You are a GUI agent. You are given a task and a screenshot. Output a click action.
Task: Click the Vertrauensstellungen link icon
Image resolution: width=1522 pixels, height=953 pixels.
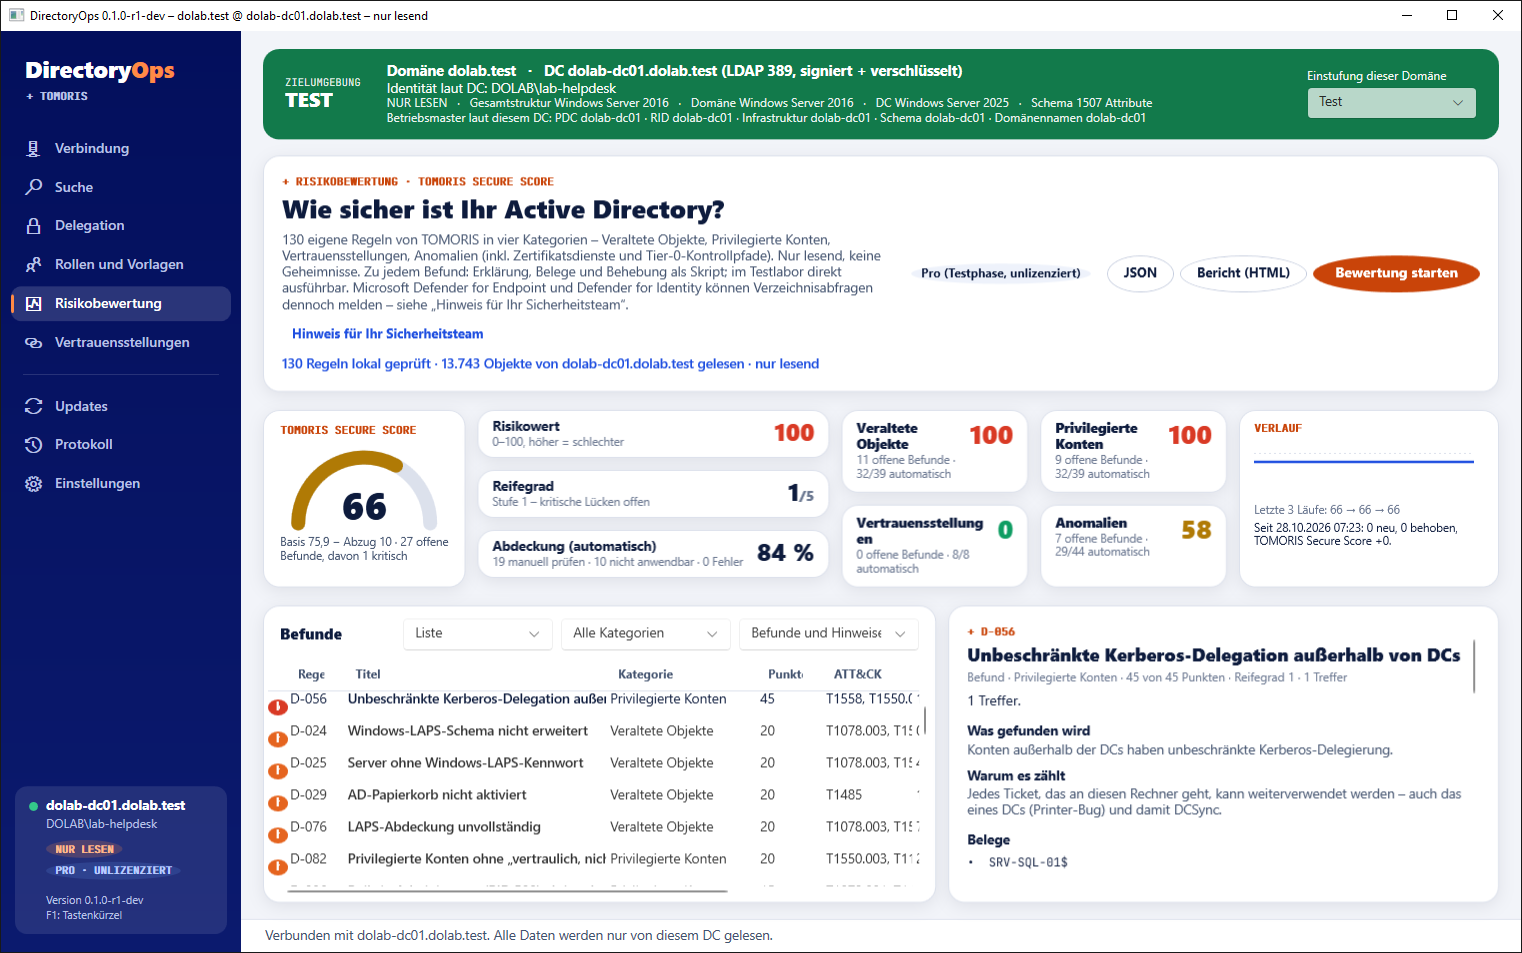pyautogui.click(x=33, y=343)
